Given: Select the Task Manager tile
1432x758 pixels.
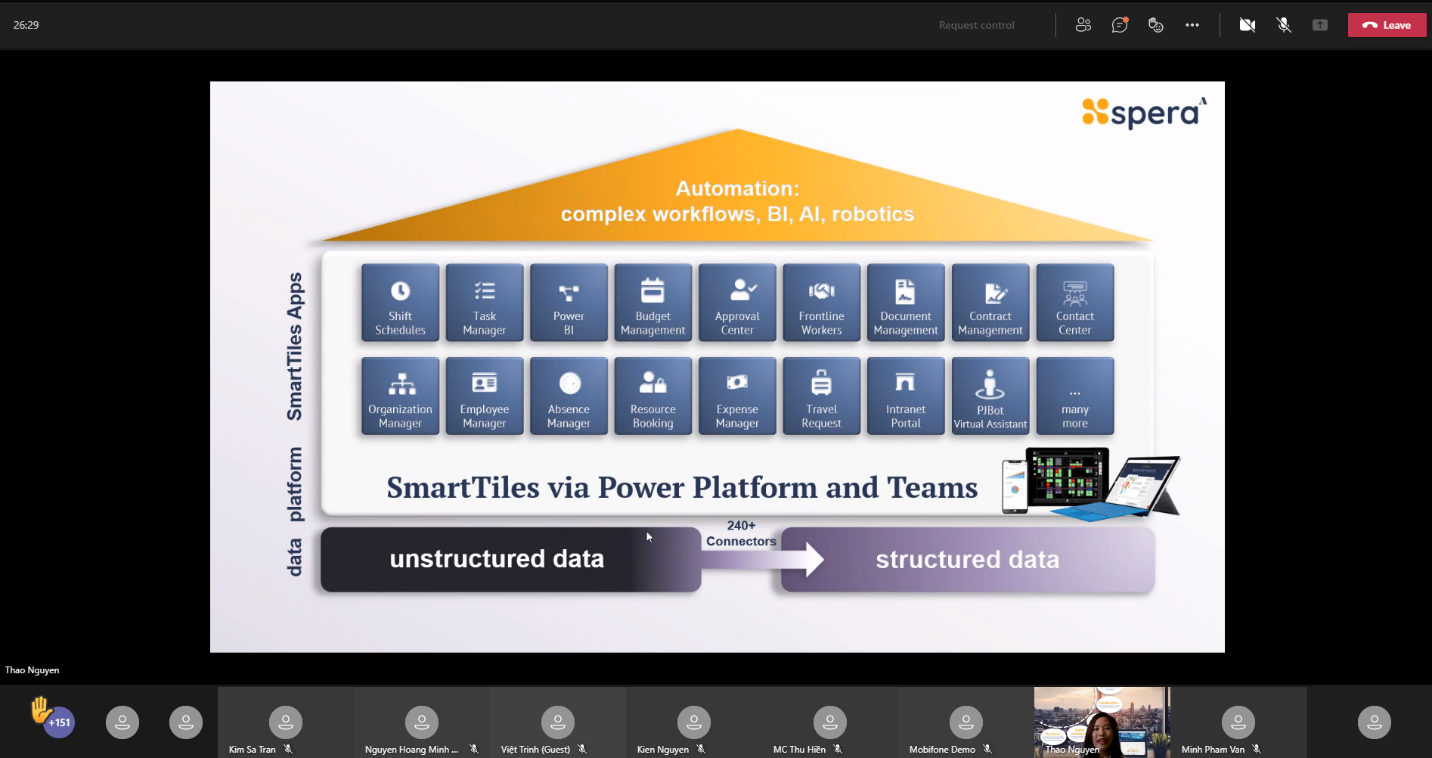Looking at the screenshot, I should [x=485, y=303].
